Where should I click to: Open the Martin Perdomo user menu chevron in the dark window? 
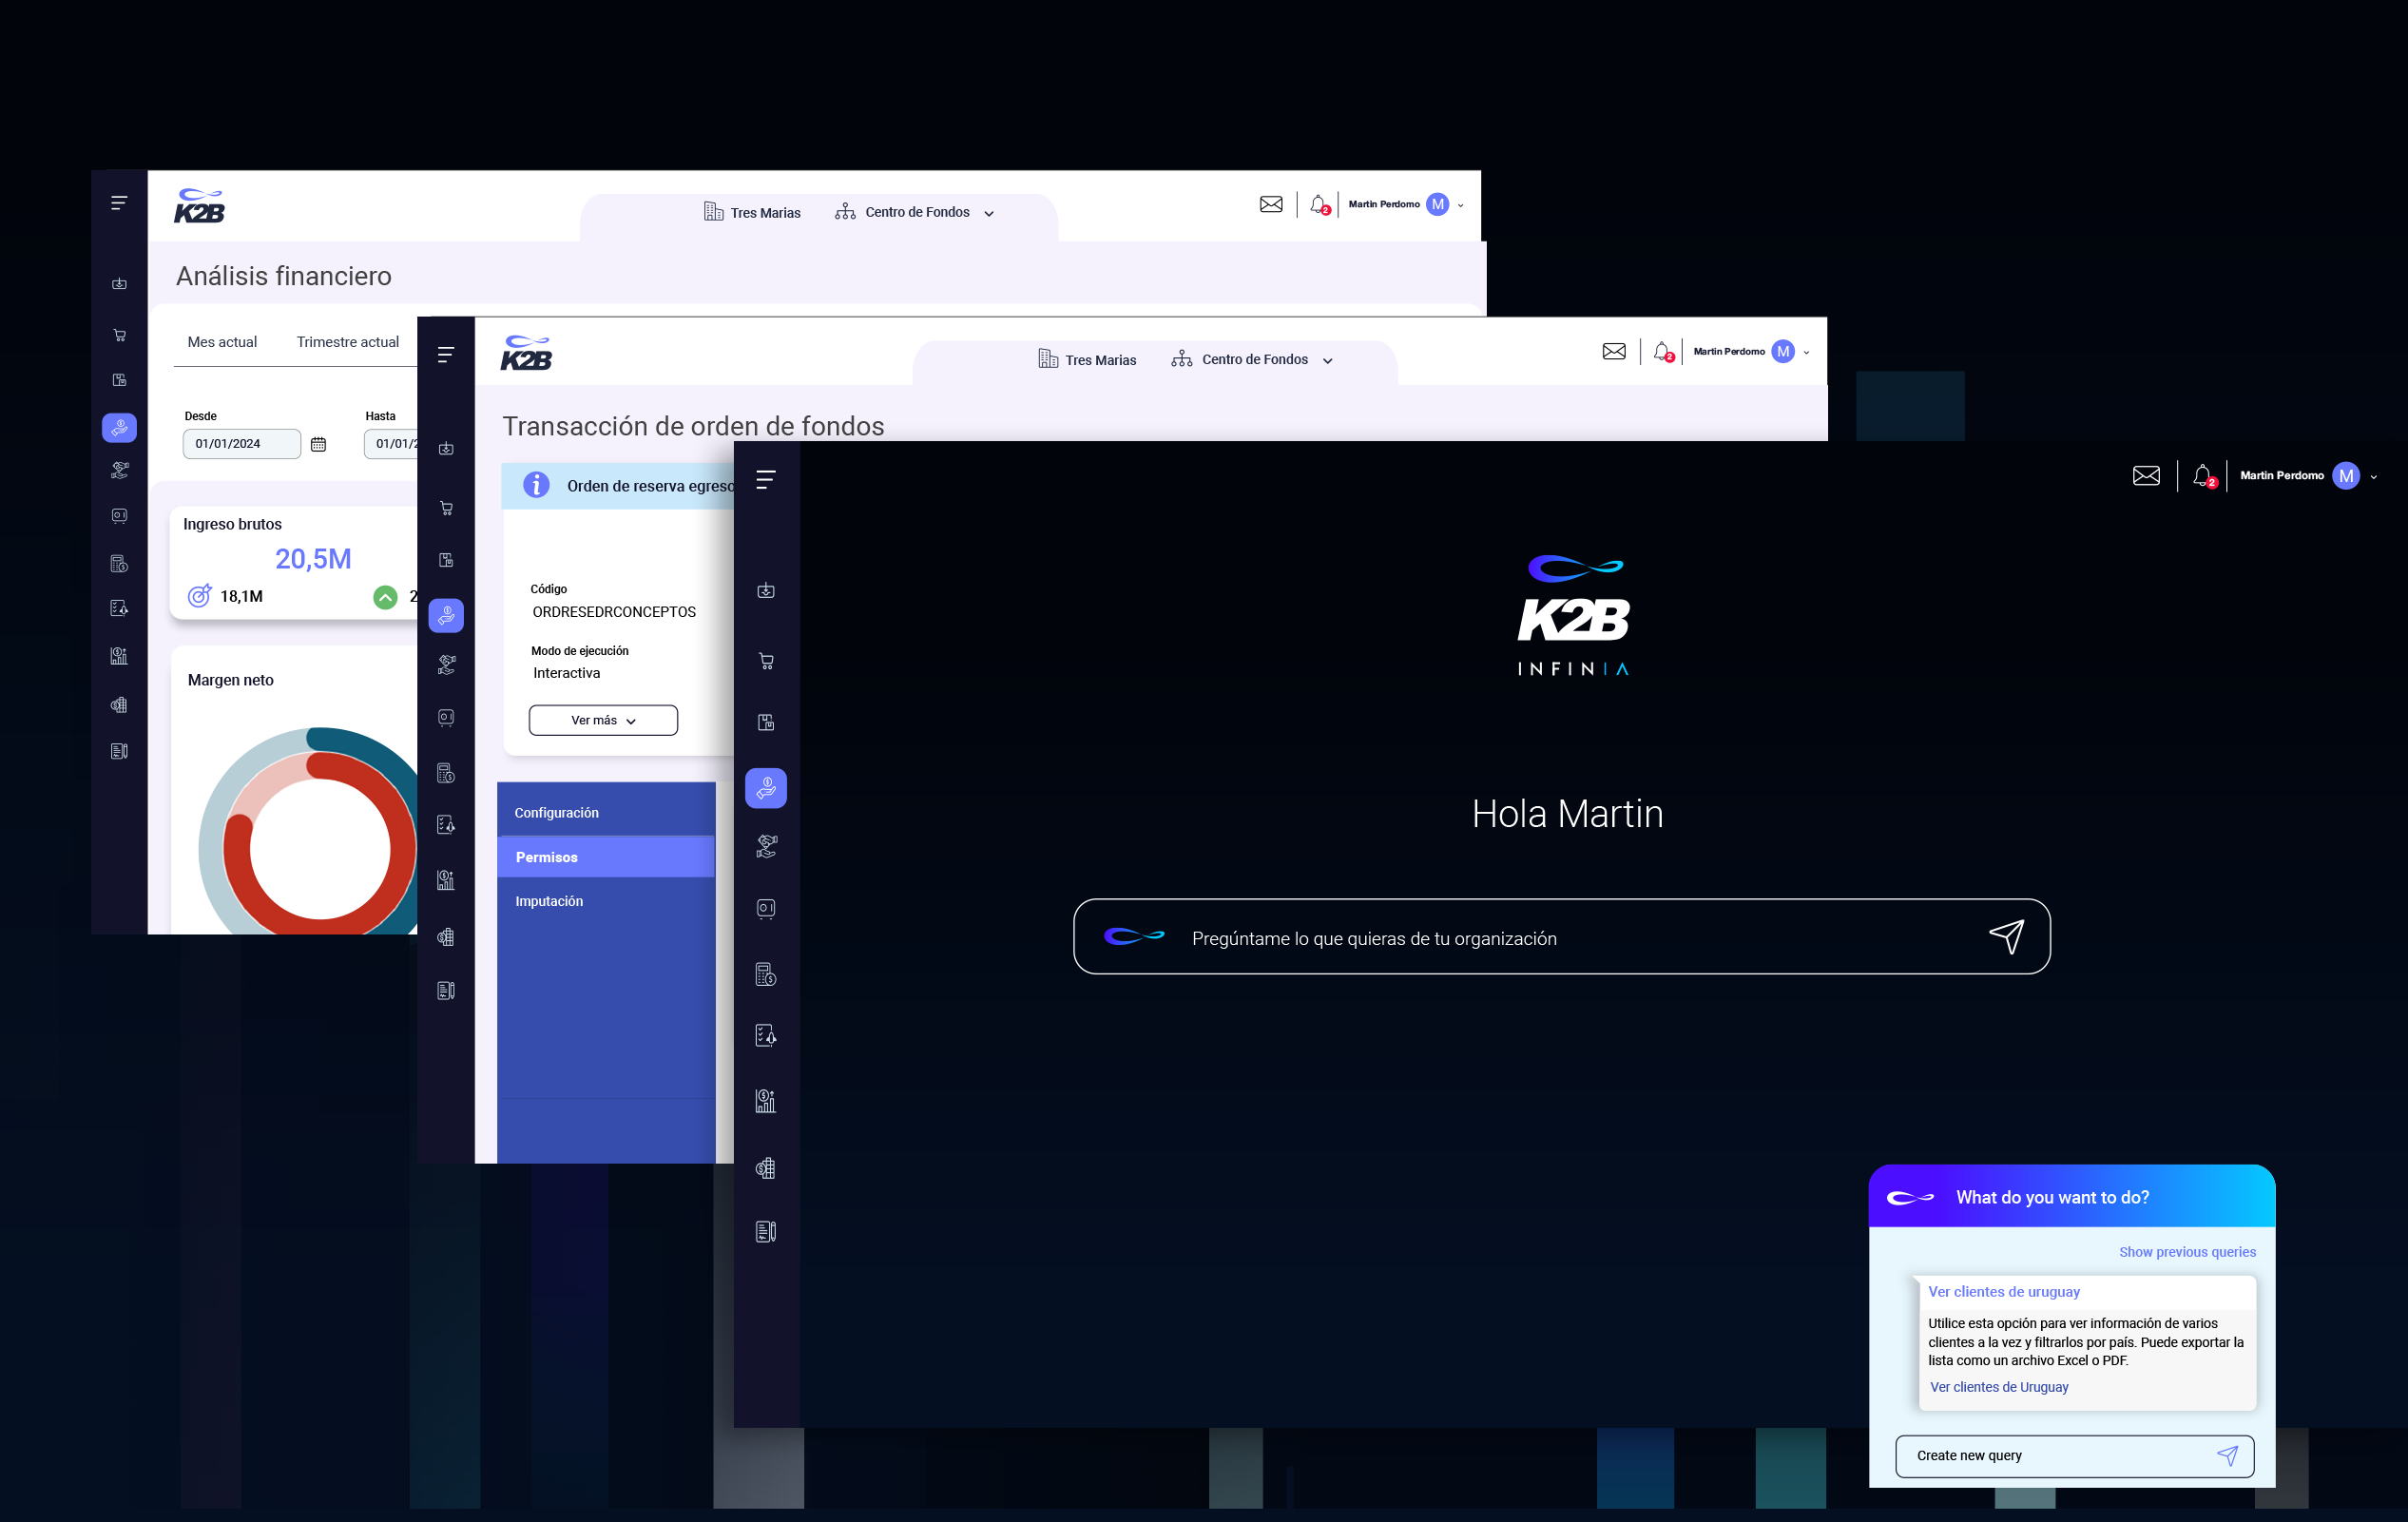pyautogui.click(x=2374, y=477)
